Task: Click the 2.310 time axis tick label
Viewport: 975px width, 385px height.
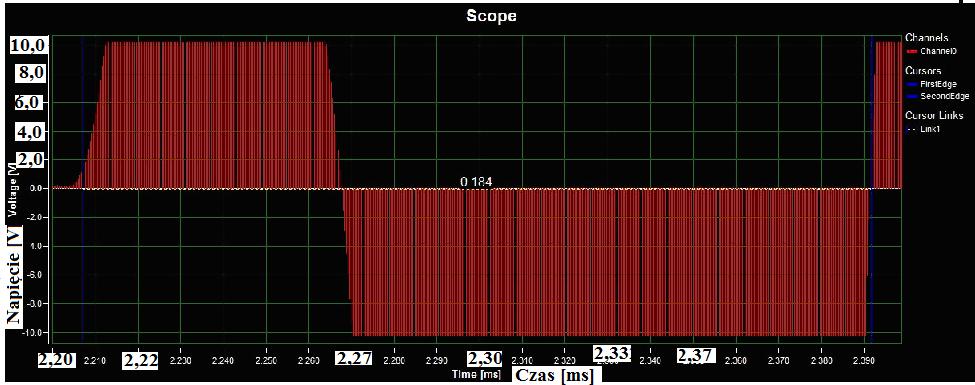Action: point(522,360)
